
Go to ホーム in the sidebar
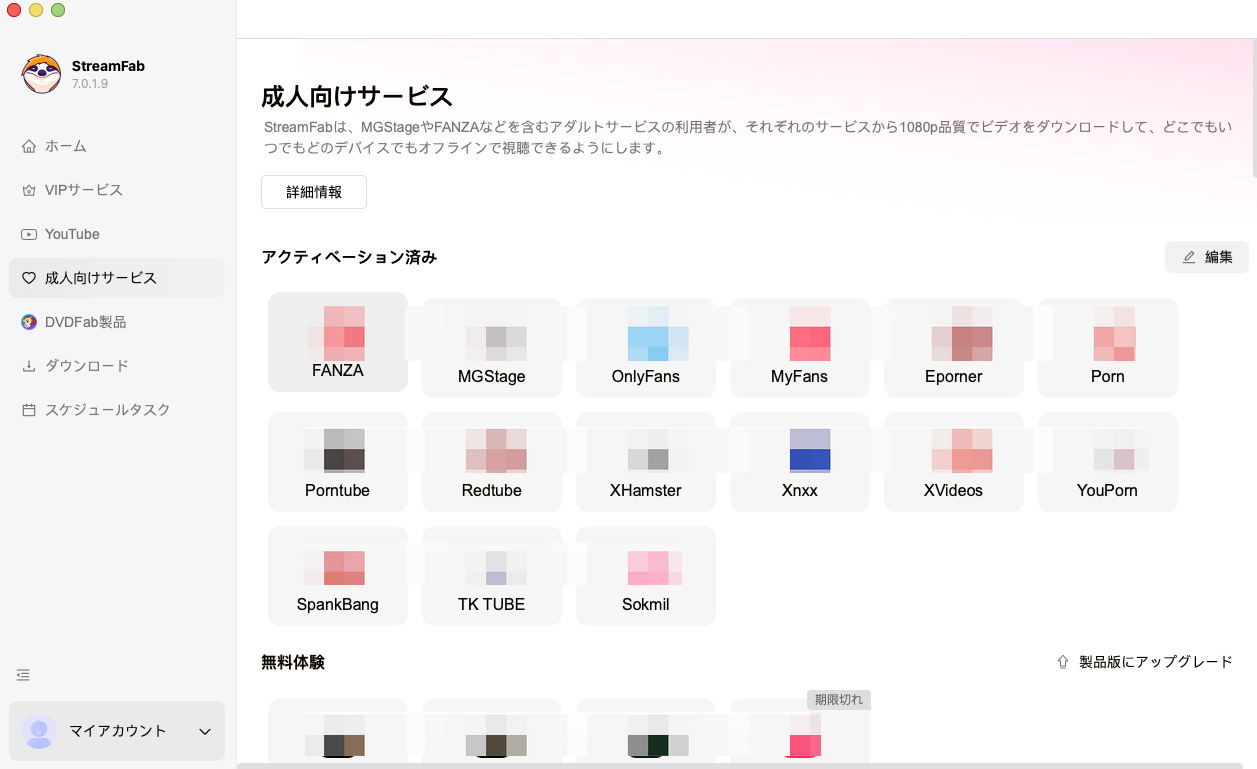pos(117,146)
